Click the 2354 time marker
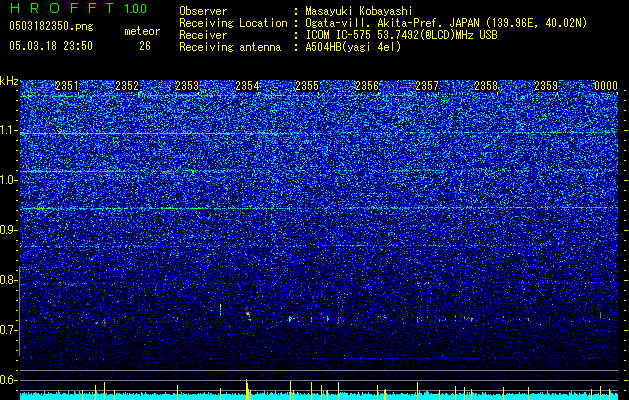Viewport: 629px width, 400px height. point(247,86)
